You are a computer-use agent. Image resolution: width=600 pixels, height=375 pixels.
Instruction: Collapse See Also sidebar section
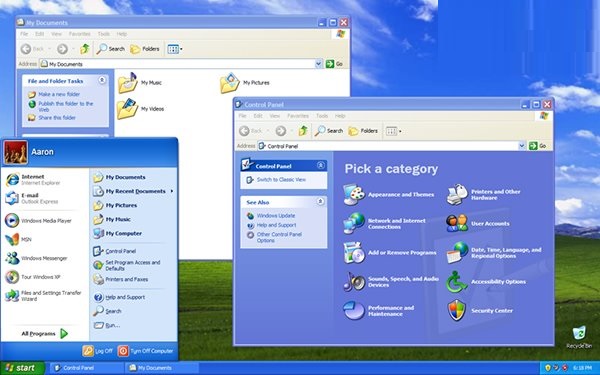(321, 201)
